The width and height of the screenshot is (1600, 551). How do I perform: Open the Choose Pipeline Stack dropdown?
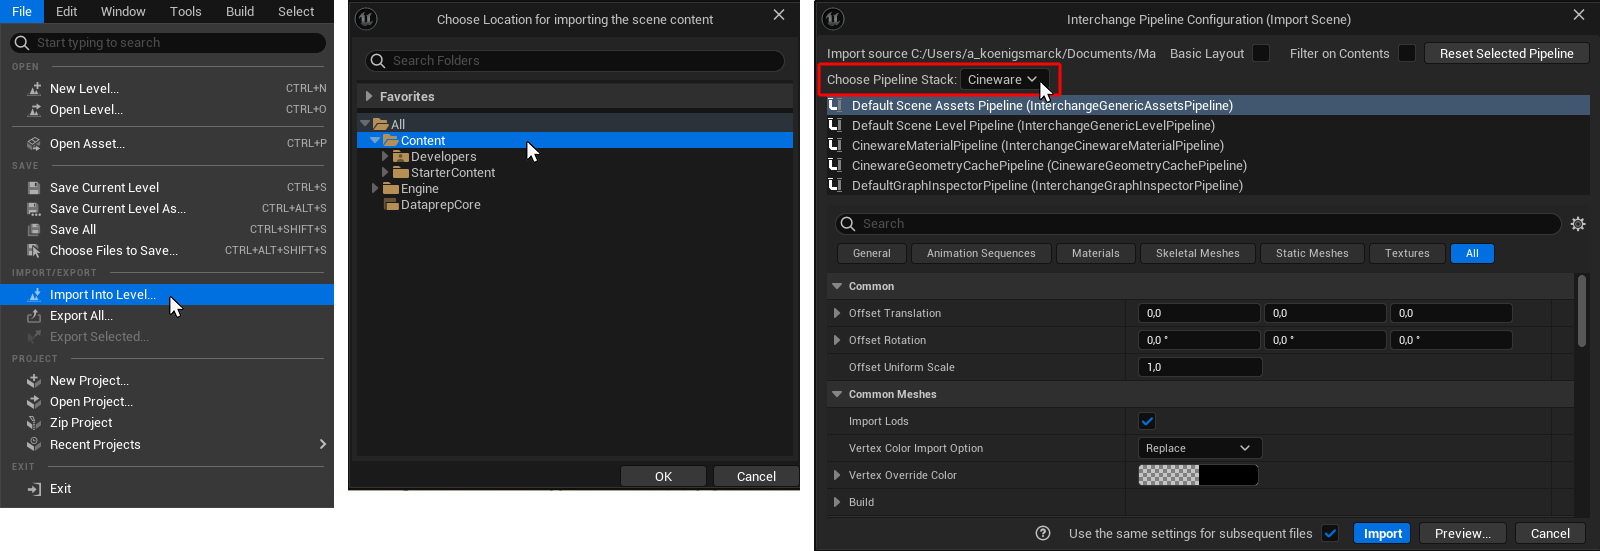[x=1003, y=80]
